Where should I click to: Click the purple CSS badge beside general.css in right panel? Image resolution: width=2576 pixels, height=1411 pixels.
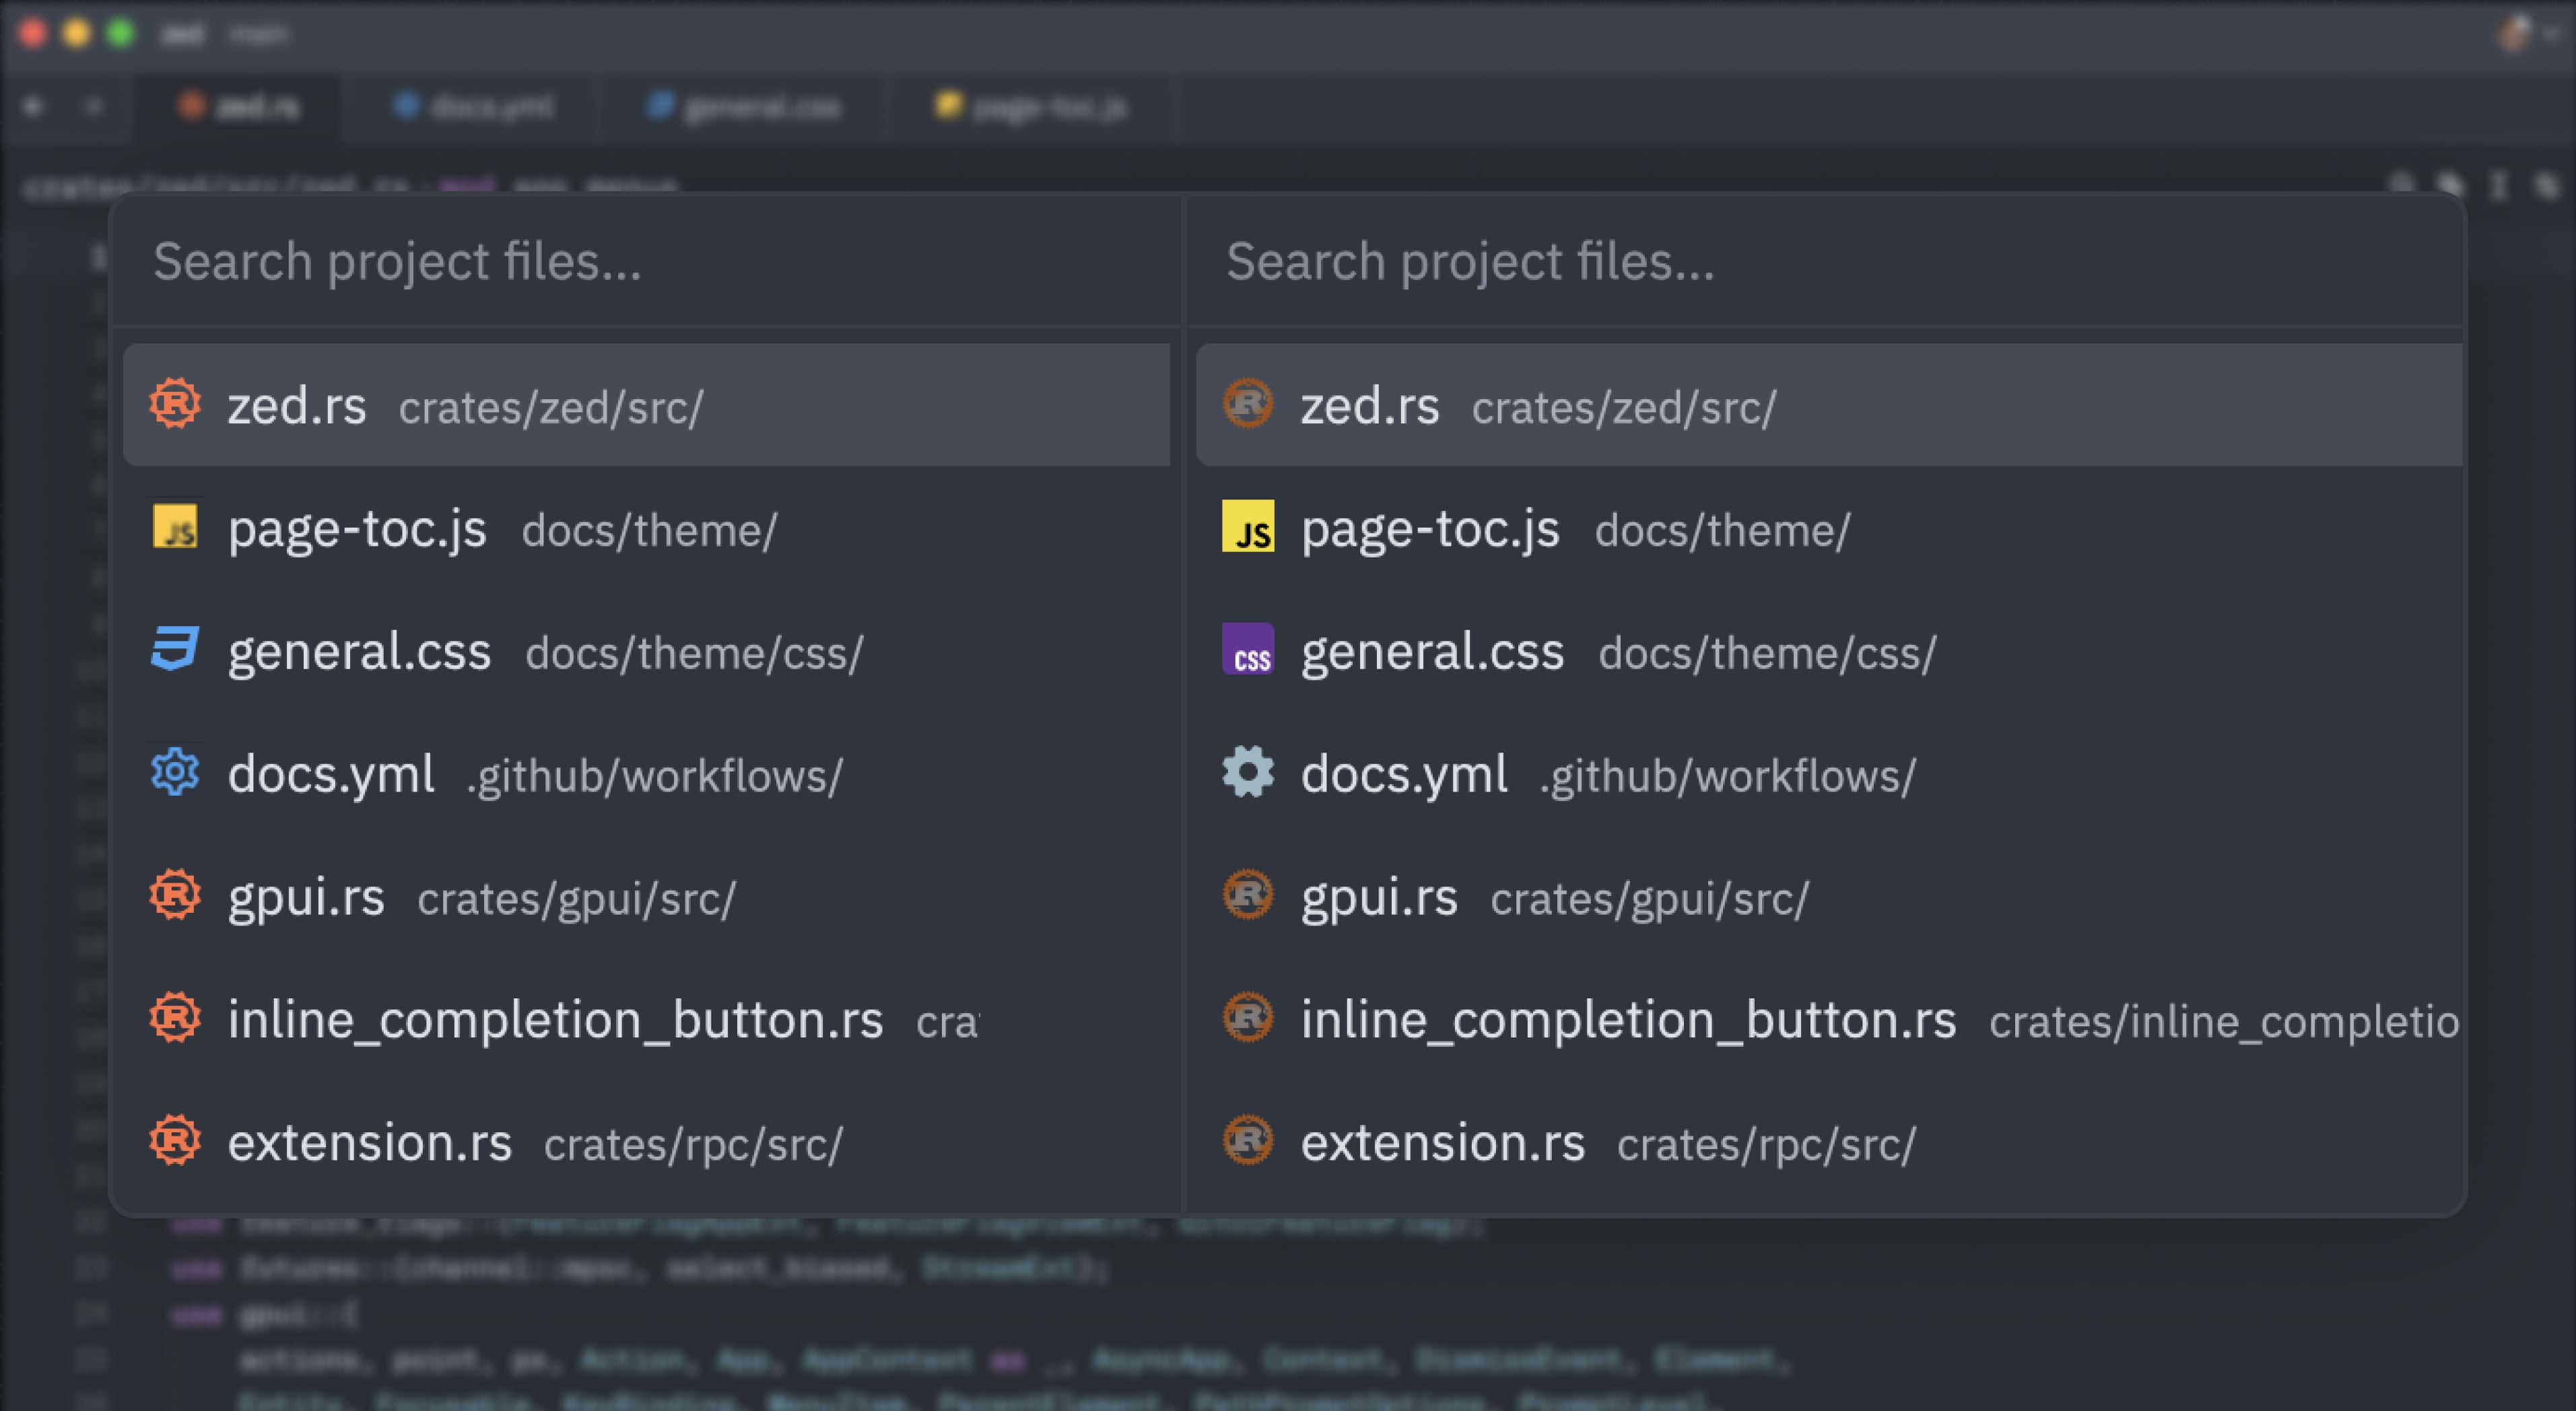coord(1249,651)
